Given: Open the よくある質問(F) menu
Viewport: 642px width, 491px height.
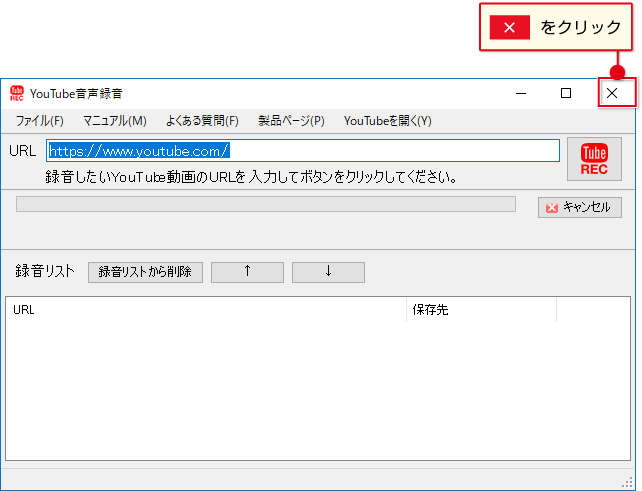Looking at the screenshot, I should click(202, 121).
